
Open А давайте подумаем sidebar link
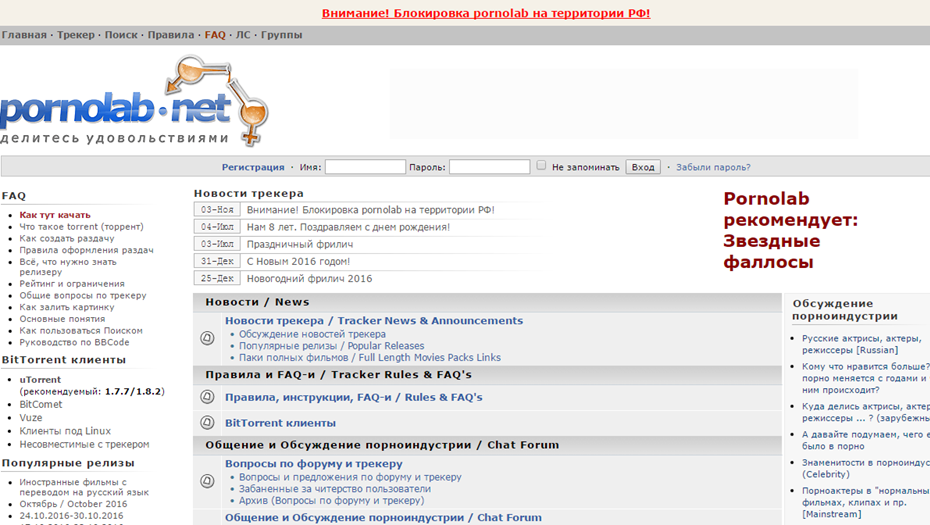coord(866,440)
